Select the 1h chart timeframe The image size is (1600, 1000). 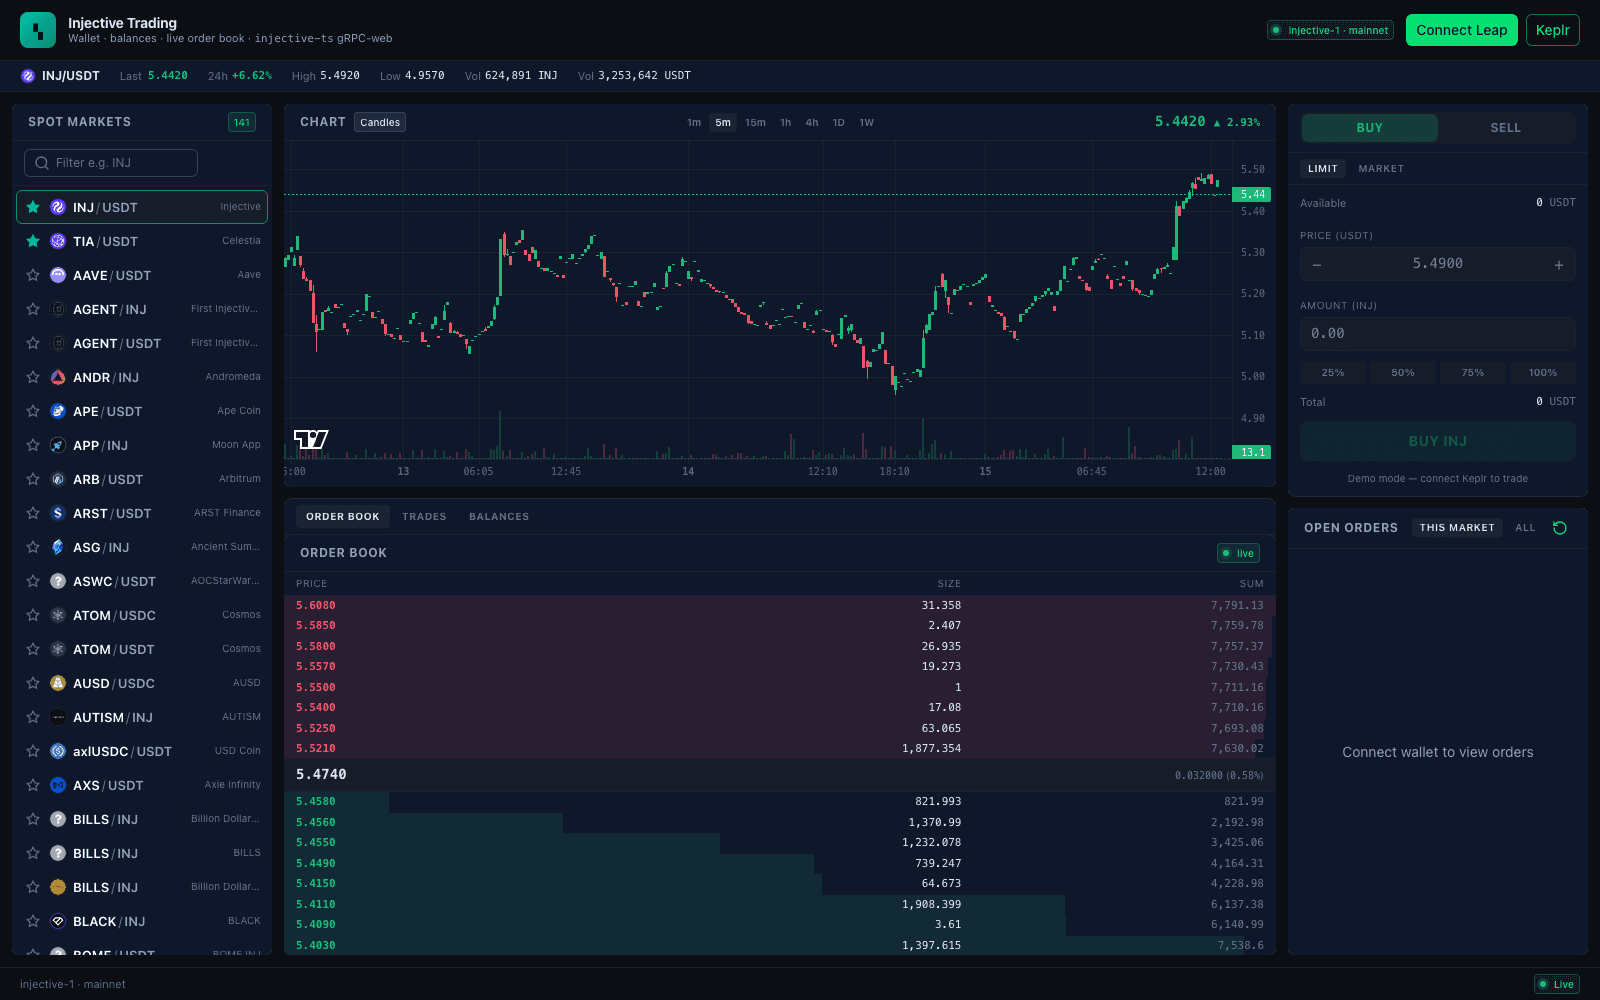coord(786,123)
